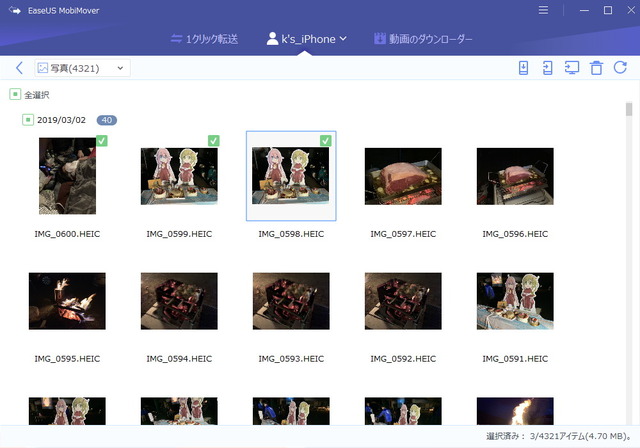Select the IMG_0596.HEIC thumbnail
The image size is (640, 448).
pyautogui.click(x=515, y=176)
